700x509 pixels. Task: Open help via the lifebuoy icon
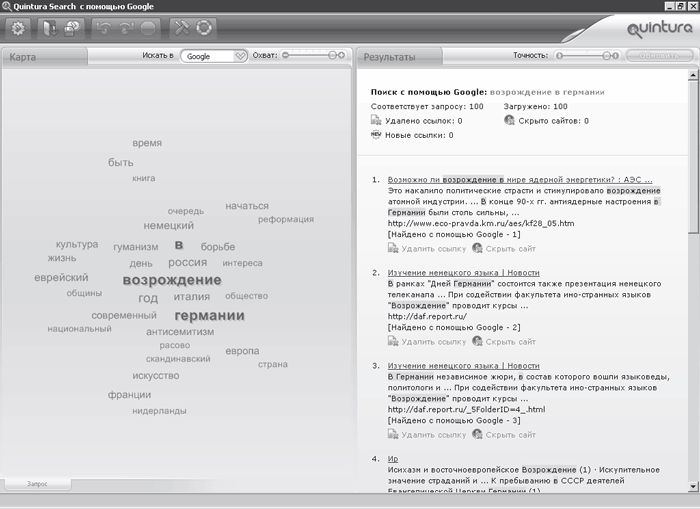(204, 28)
